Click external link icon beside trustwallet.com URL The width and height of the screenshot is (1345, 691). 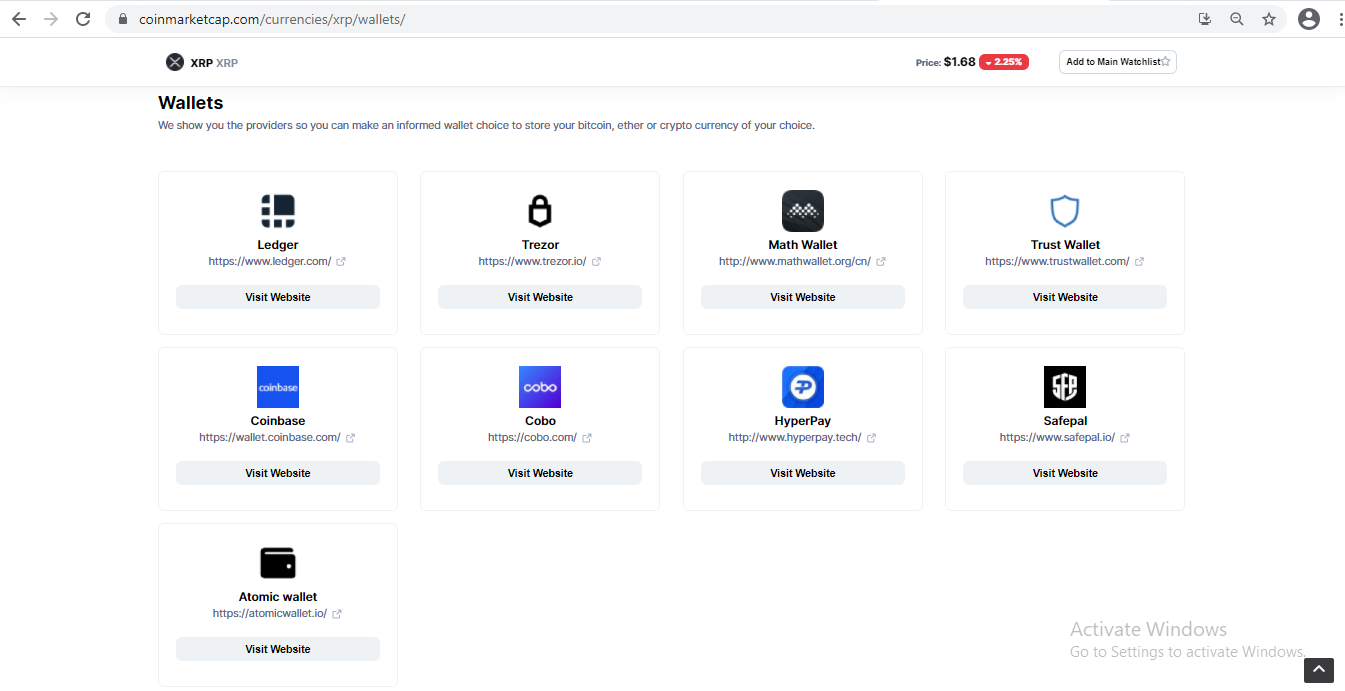[1139, 261]
